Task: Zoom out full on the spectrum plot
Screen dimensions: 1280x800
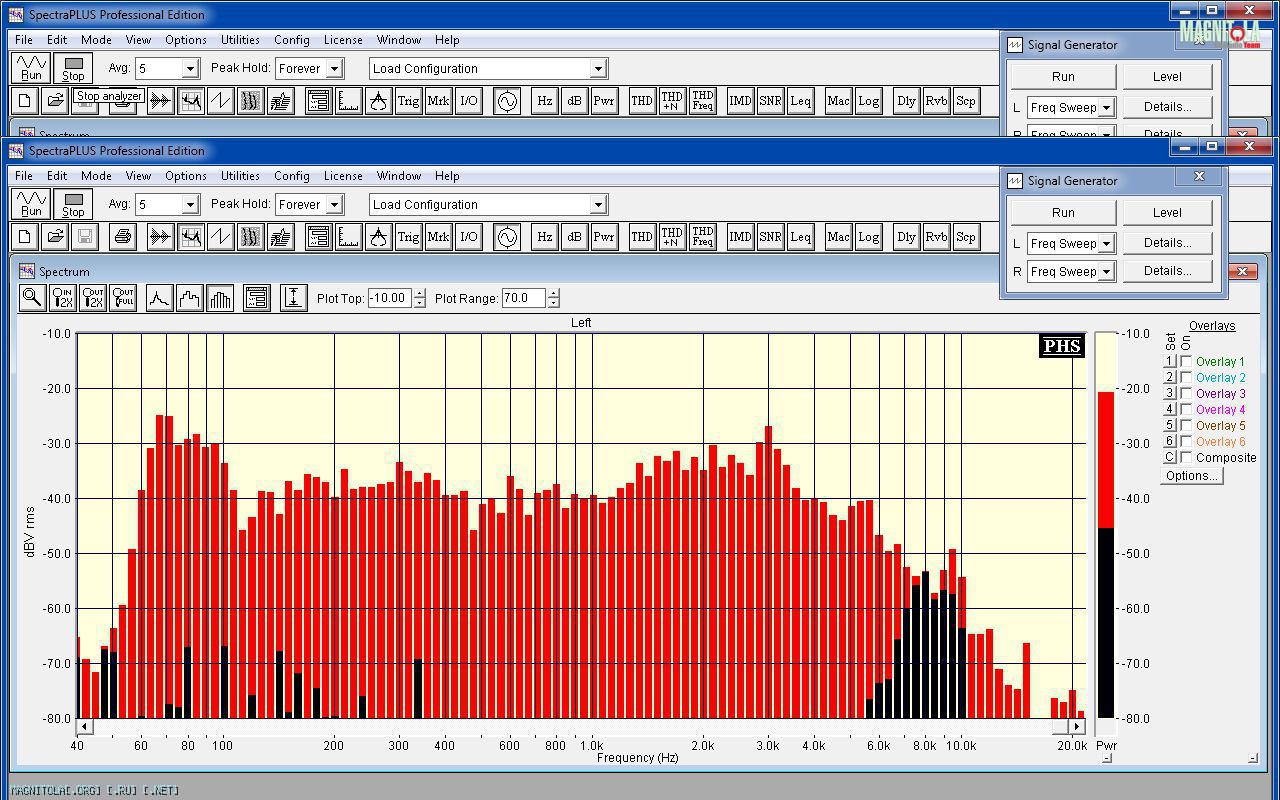Action: [123, 297]
